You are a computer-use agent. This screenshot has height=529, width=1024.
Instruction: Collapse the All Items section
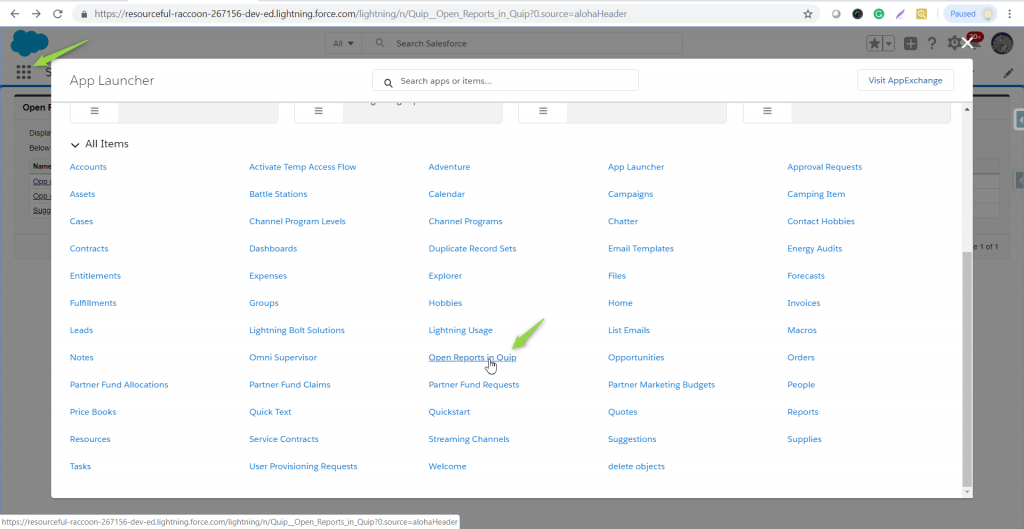[75, 144]
